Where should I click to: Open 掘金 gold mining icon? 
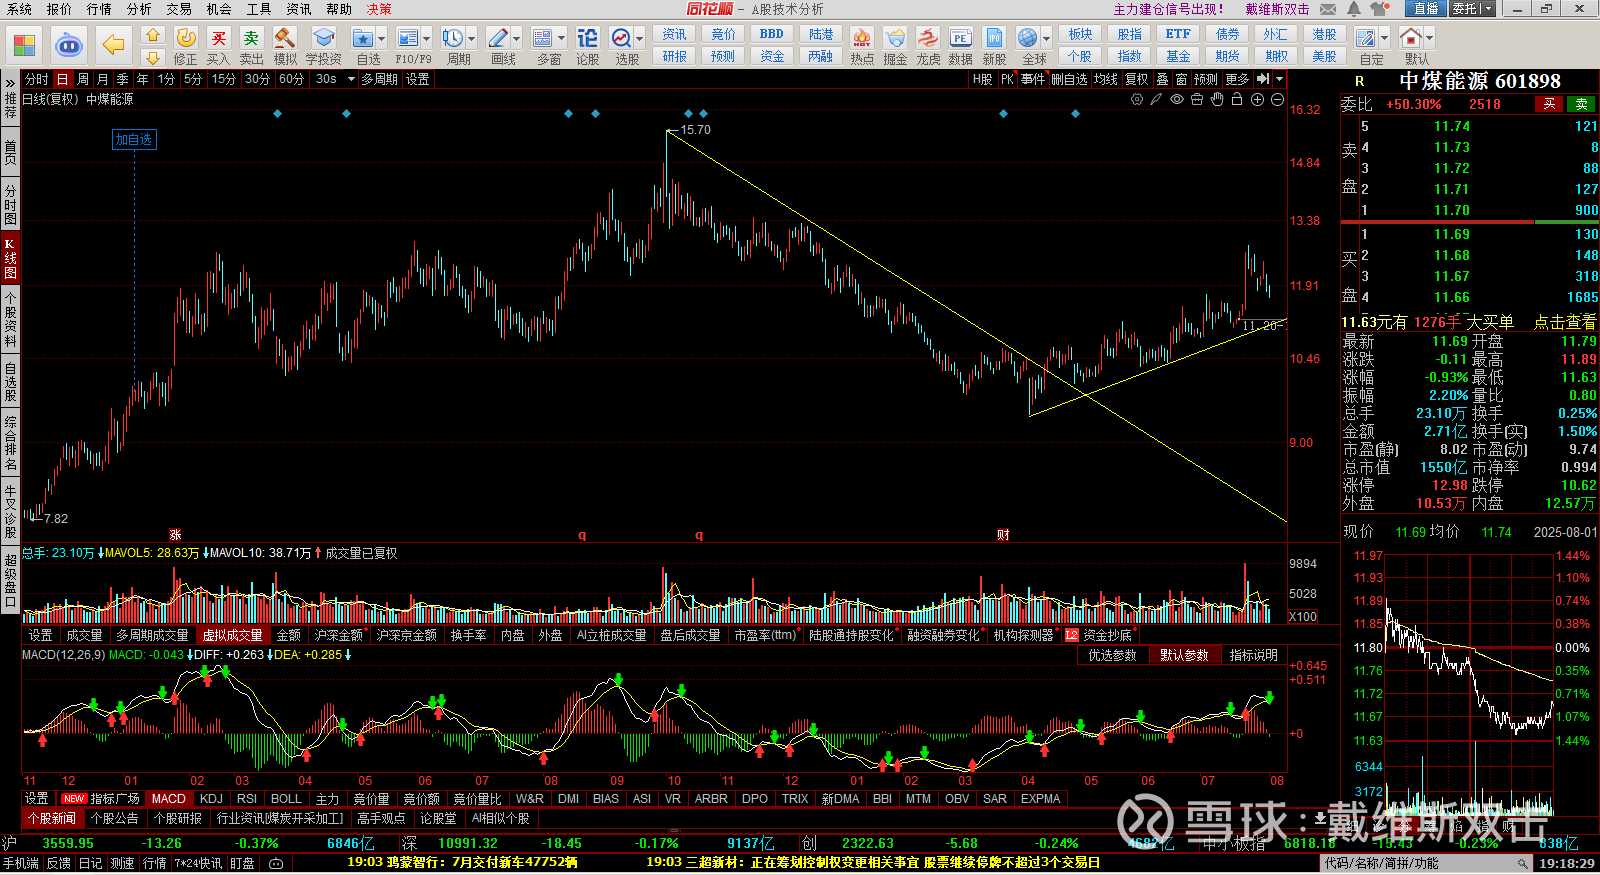[895, 46]
